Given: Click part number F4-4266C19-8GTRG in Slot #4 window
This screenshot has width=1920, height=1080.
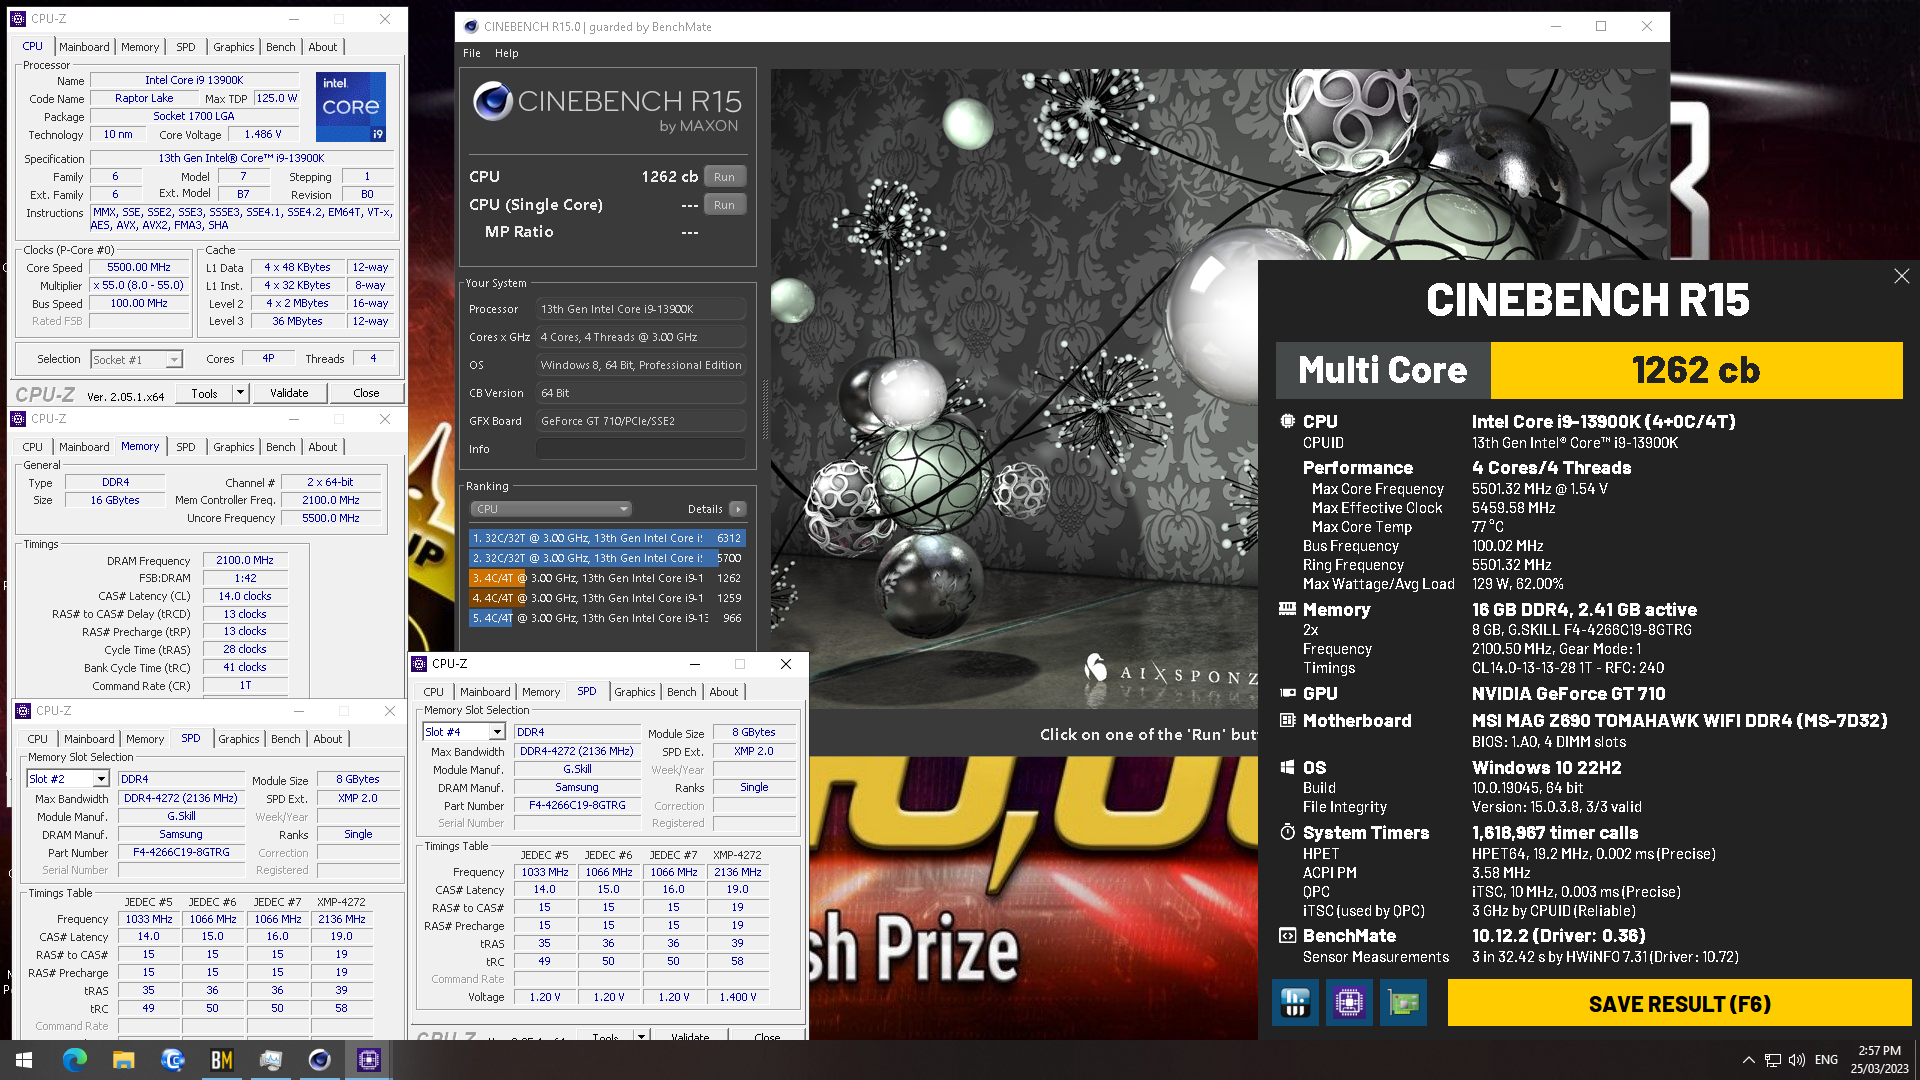Looking at the screenshot, I should click(577, 805).
